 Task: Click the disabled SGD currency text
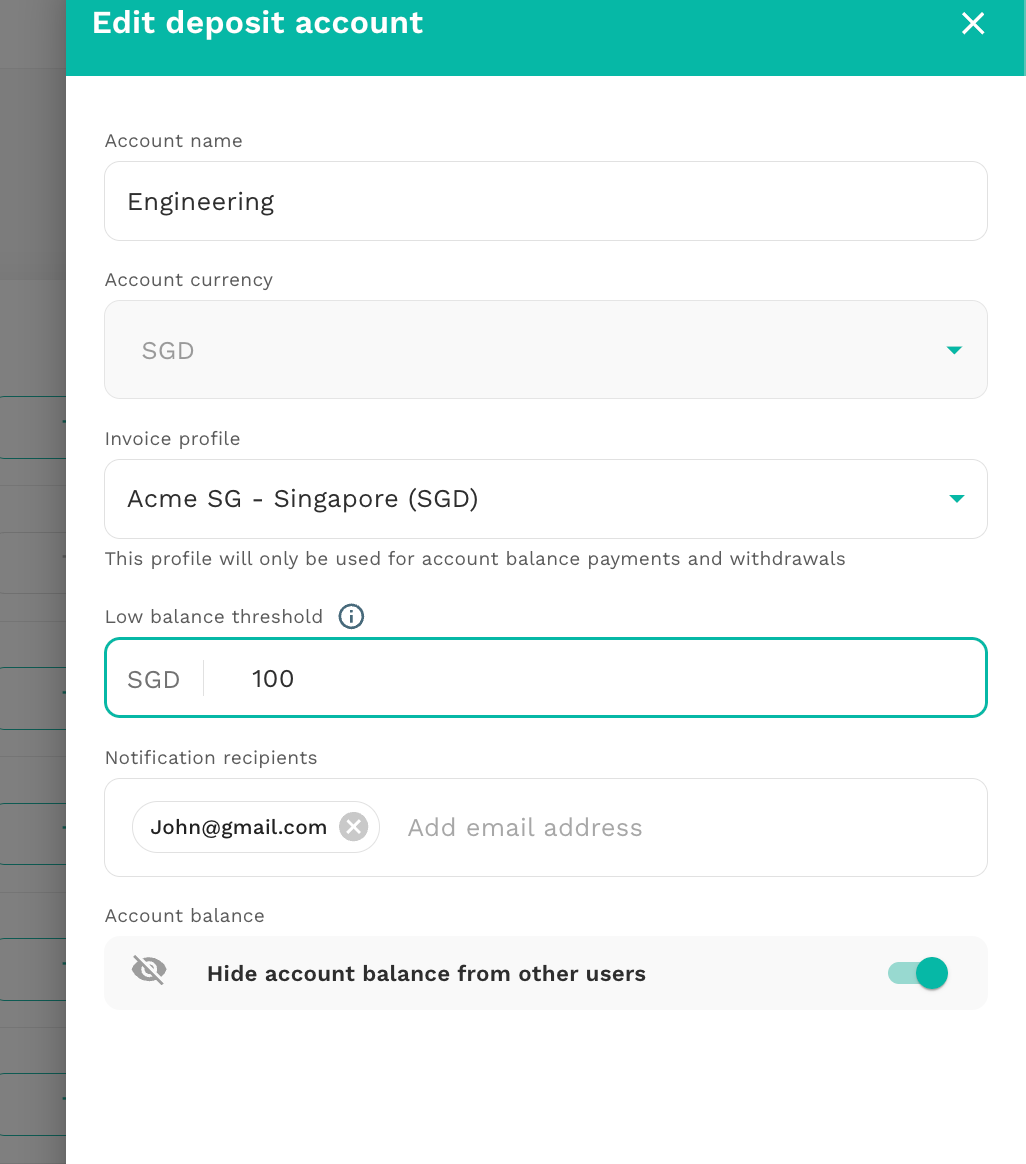click(168, 350)
